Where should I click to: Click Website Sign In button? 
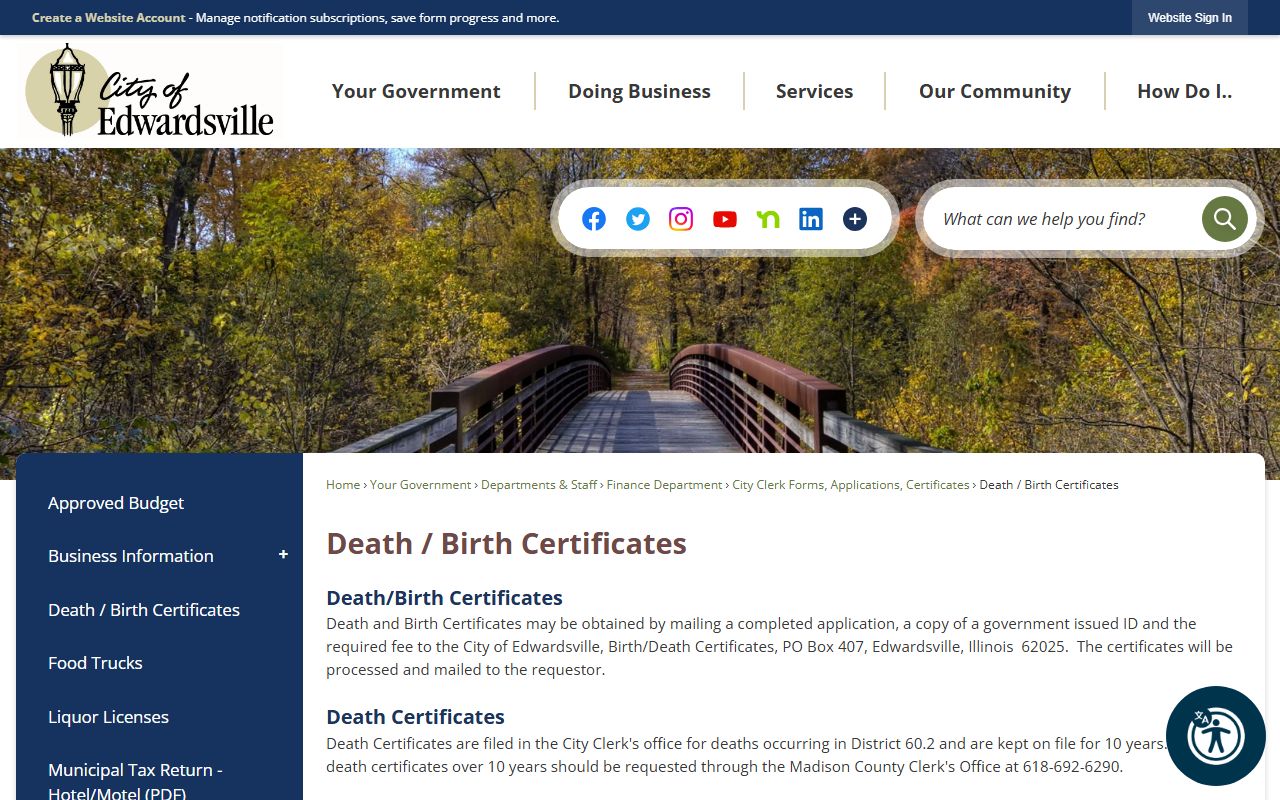pyautogui.click(x=1190, y=18)
